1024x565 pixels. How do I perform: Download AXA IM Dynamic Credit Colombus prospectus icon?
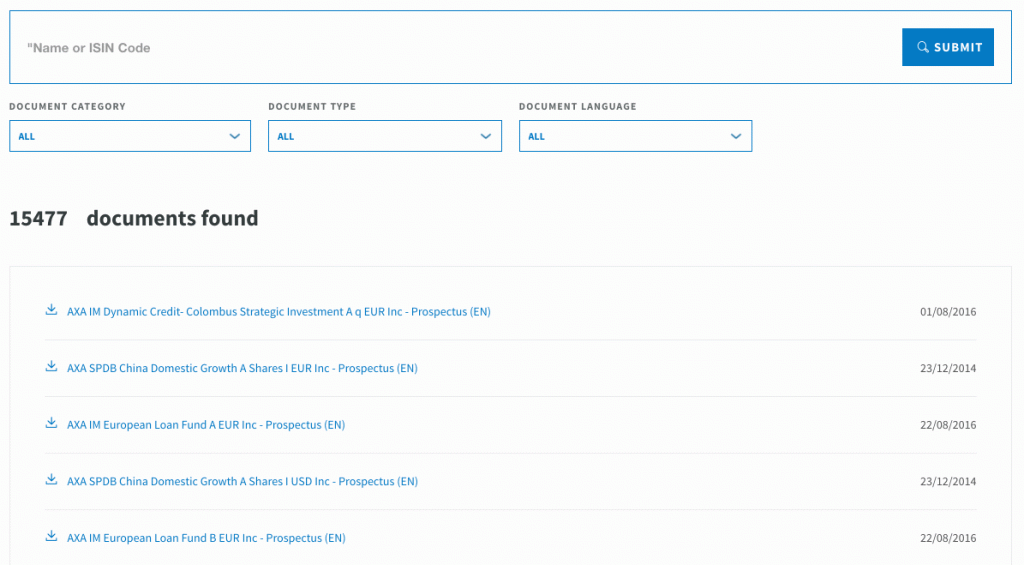coord(51,310)
